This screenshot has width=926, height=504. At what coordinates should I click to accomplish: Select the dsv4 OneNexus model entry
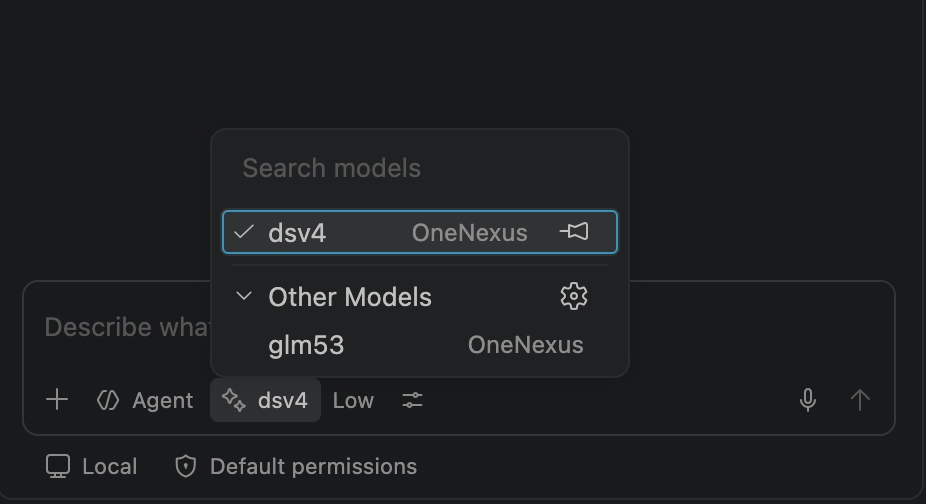(x=420, y=232)
